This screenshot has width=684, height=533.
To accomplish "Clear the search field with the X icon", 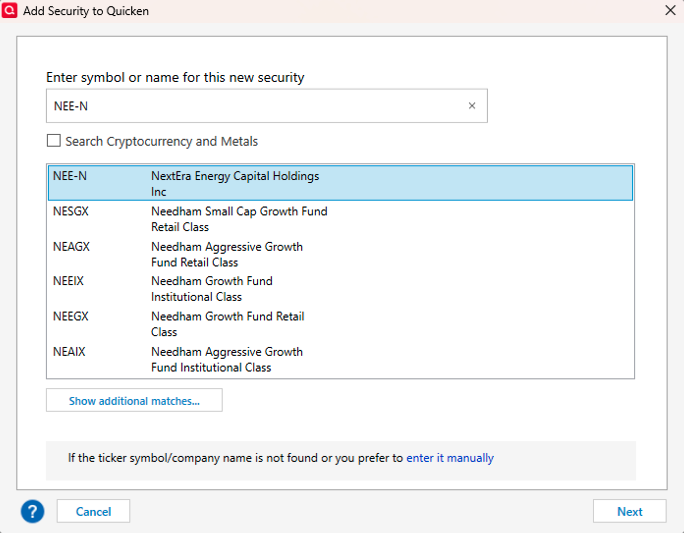I will pyautogui.click(x=472, y=106).
